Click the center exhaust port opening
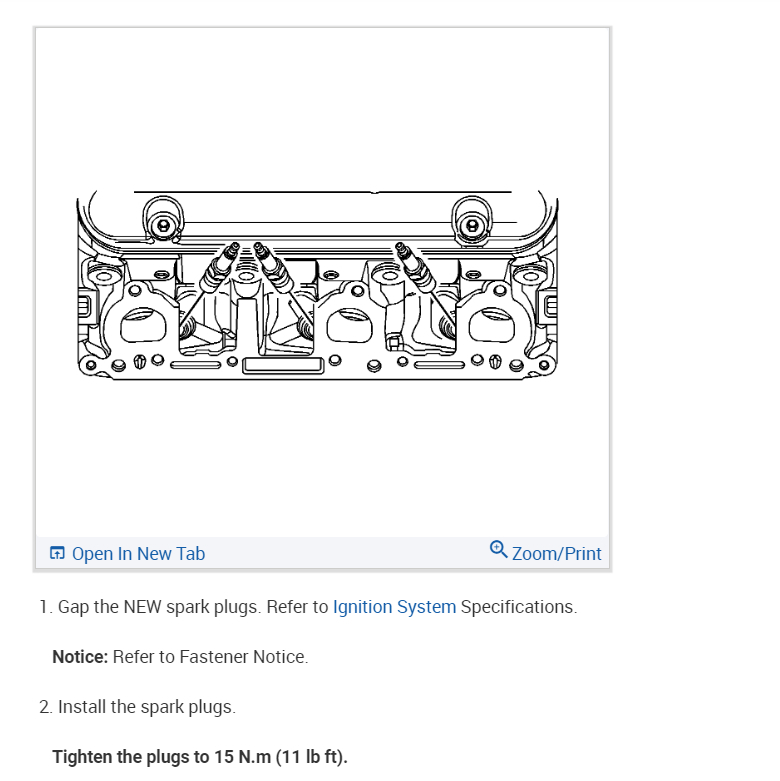This screenshot has height=781, width=780. (x=349, y=325)
